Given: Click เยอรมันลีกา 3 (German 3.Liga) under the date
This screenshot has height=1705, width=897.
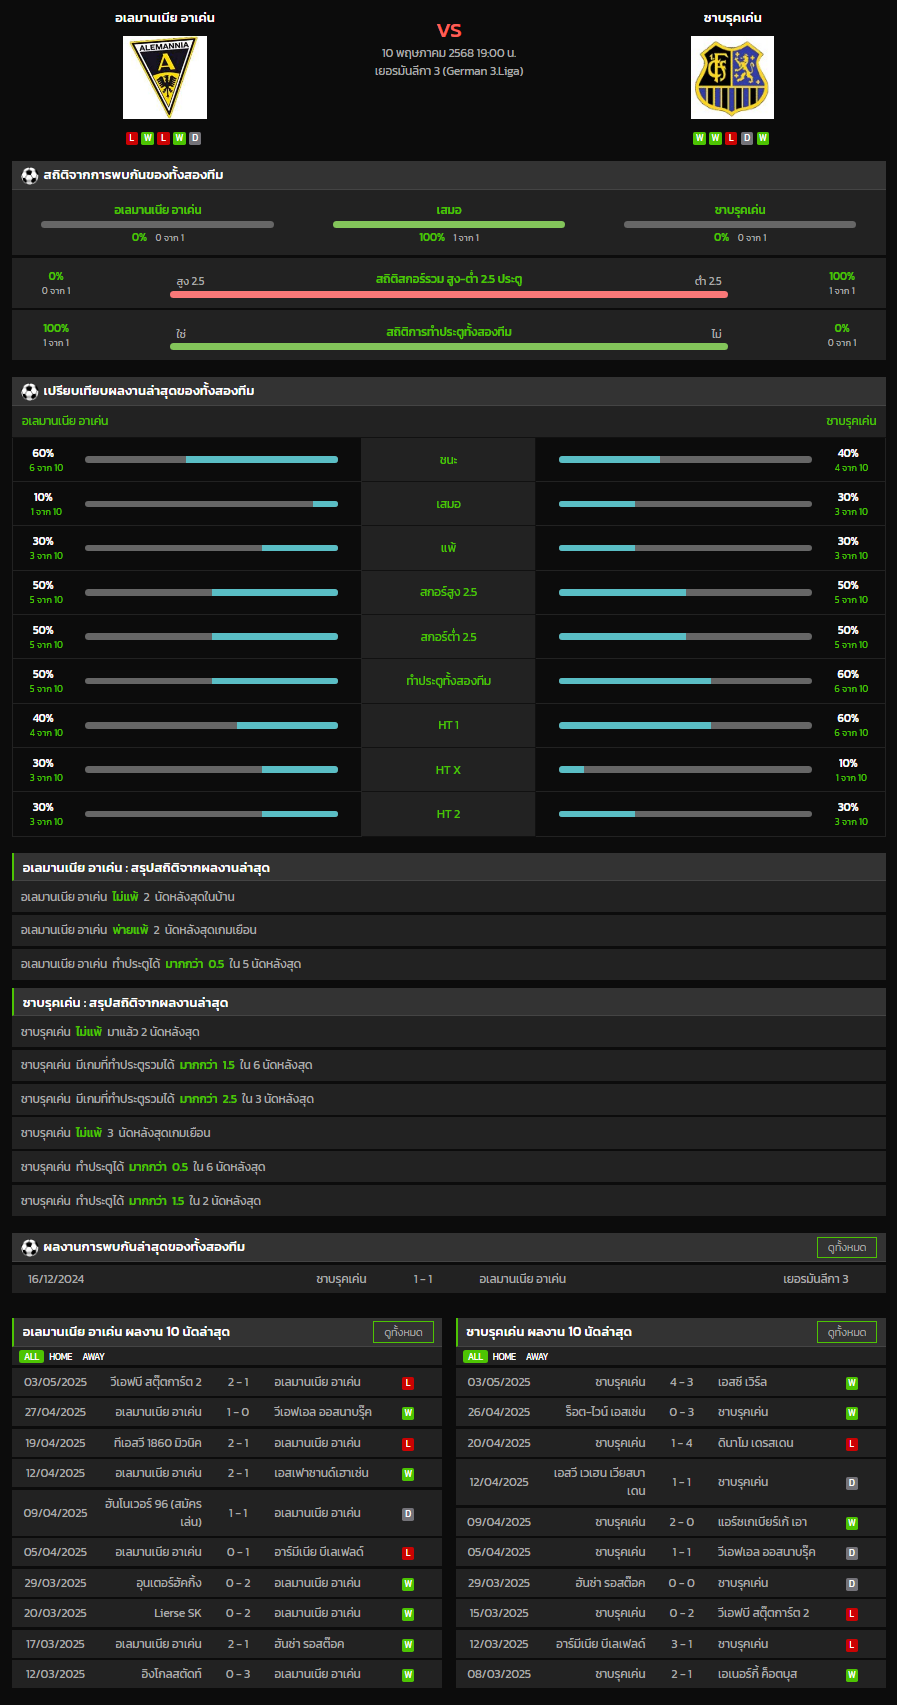Looking at the screenshot, I should tap(449, 71).
